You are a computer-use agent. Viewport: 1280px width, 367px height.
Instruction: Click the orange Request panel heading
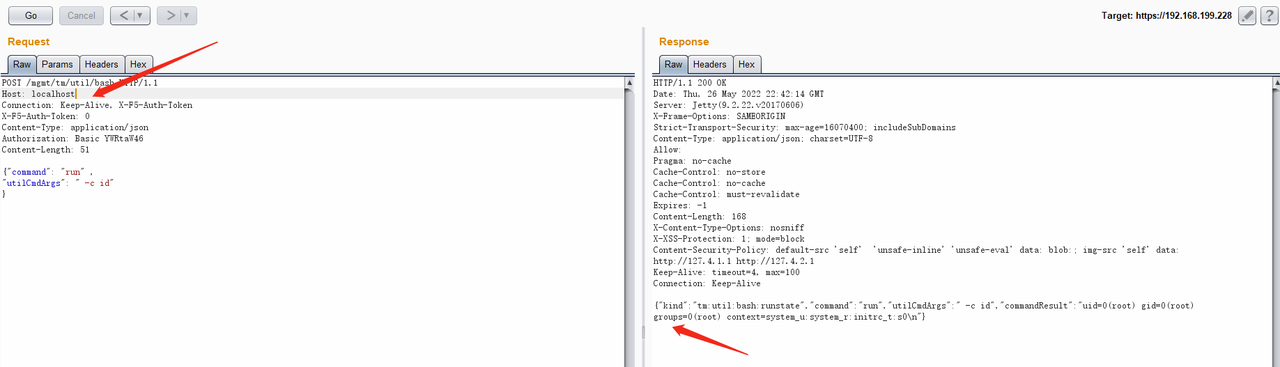[29, 42]
